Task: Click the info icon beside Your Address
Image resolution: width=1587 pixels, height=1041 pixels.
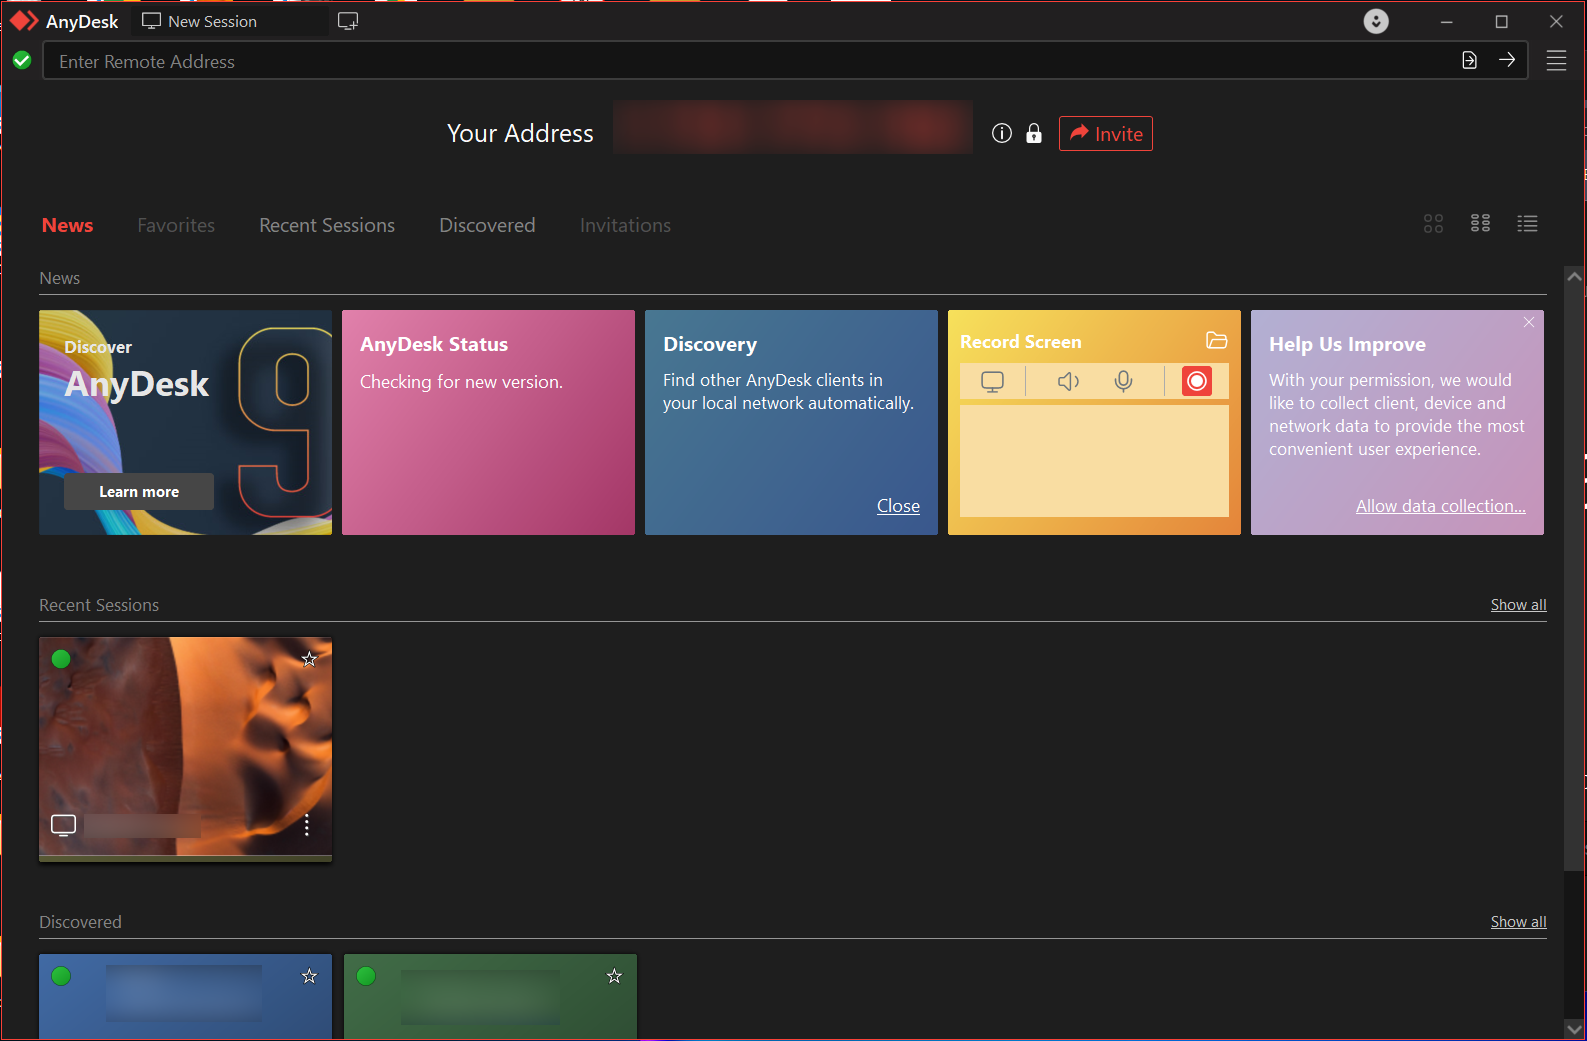Action: (x=1001, y=134)
